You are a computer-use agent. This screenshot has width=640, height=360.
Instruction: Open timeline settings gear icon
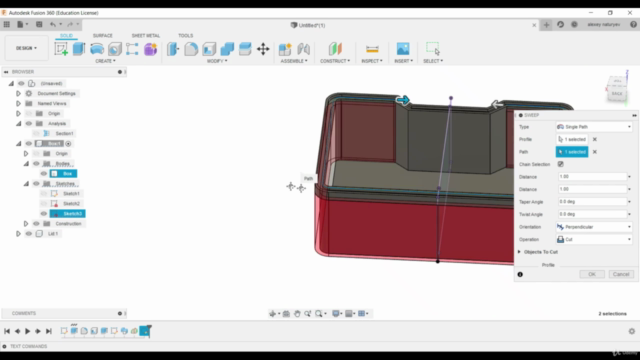pos(631,331)
